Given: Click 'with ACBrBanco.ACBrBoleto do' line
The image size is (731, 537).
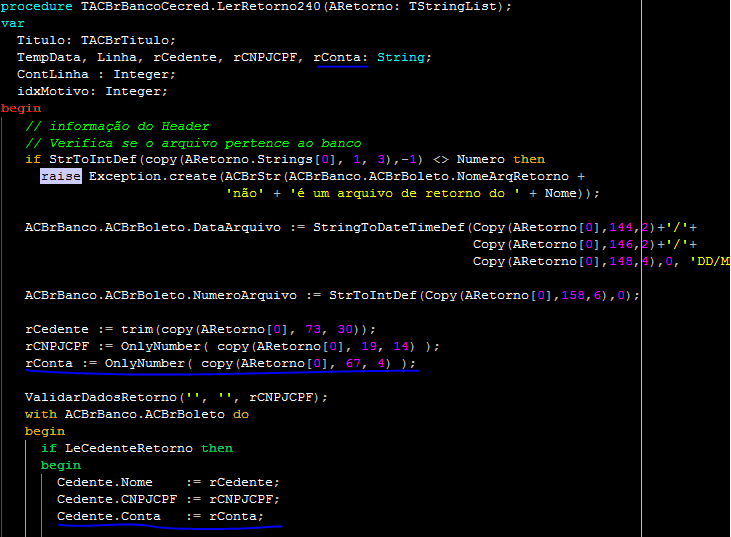Looking at the screenshot, I should [137, 414].
